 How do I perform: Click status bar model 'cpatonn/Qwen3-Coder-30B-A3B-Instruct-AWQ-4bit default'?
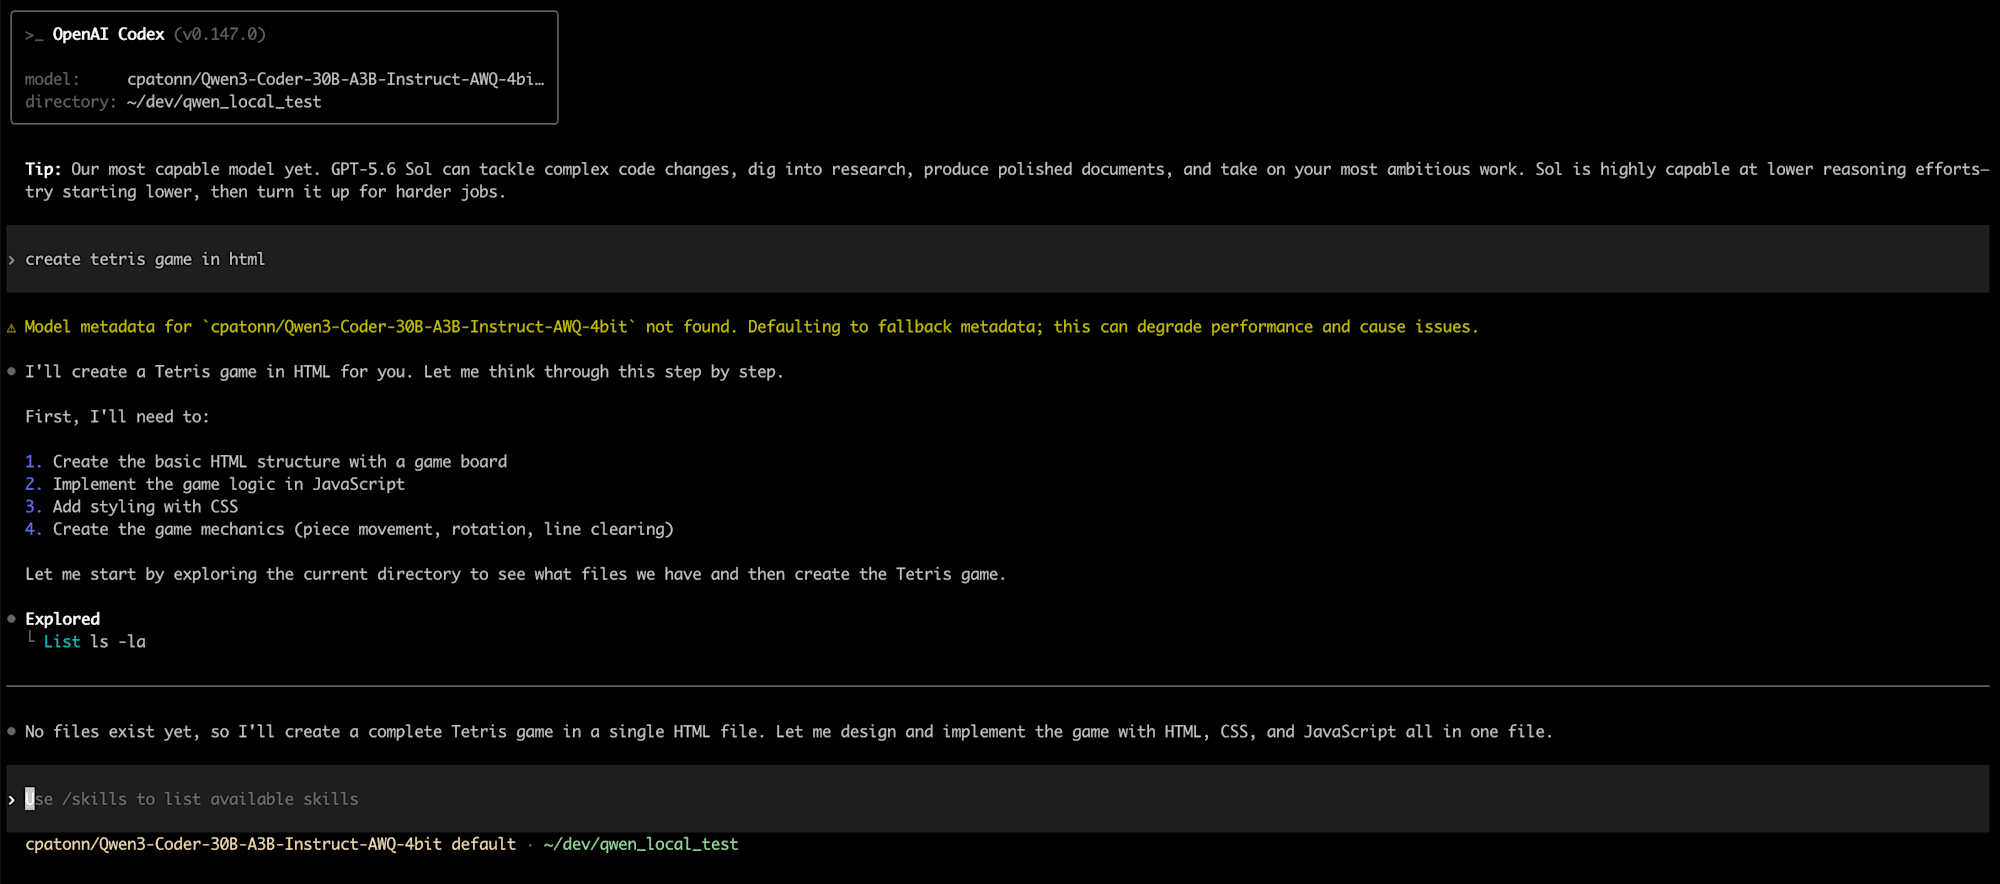[270, 844]
